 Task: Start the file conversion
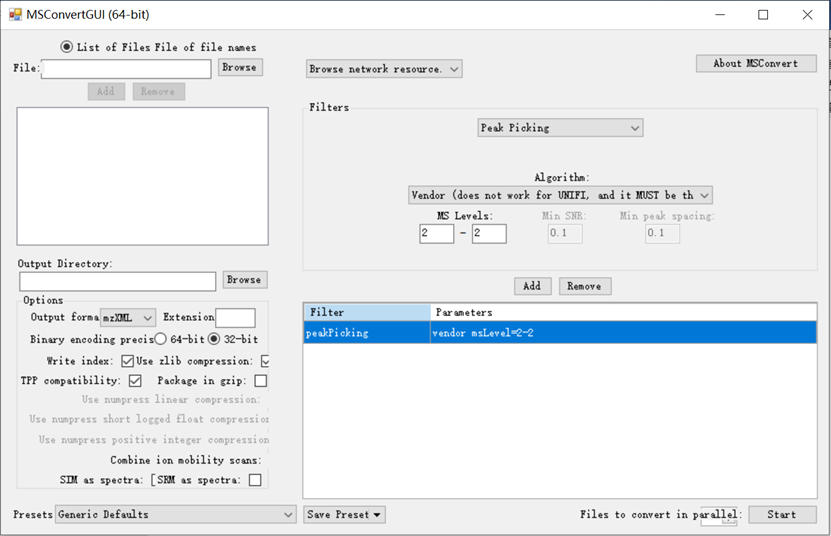782,514
